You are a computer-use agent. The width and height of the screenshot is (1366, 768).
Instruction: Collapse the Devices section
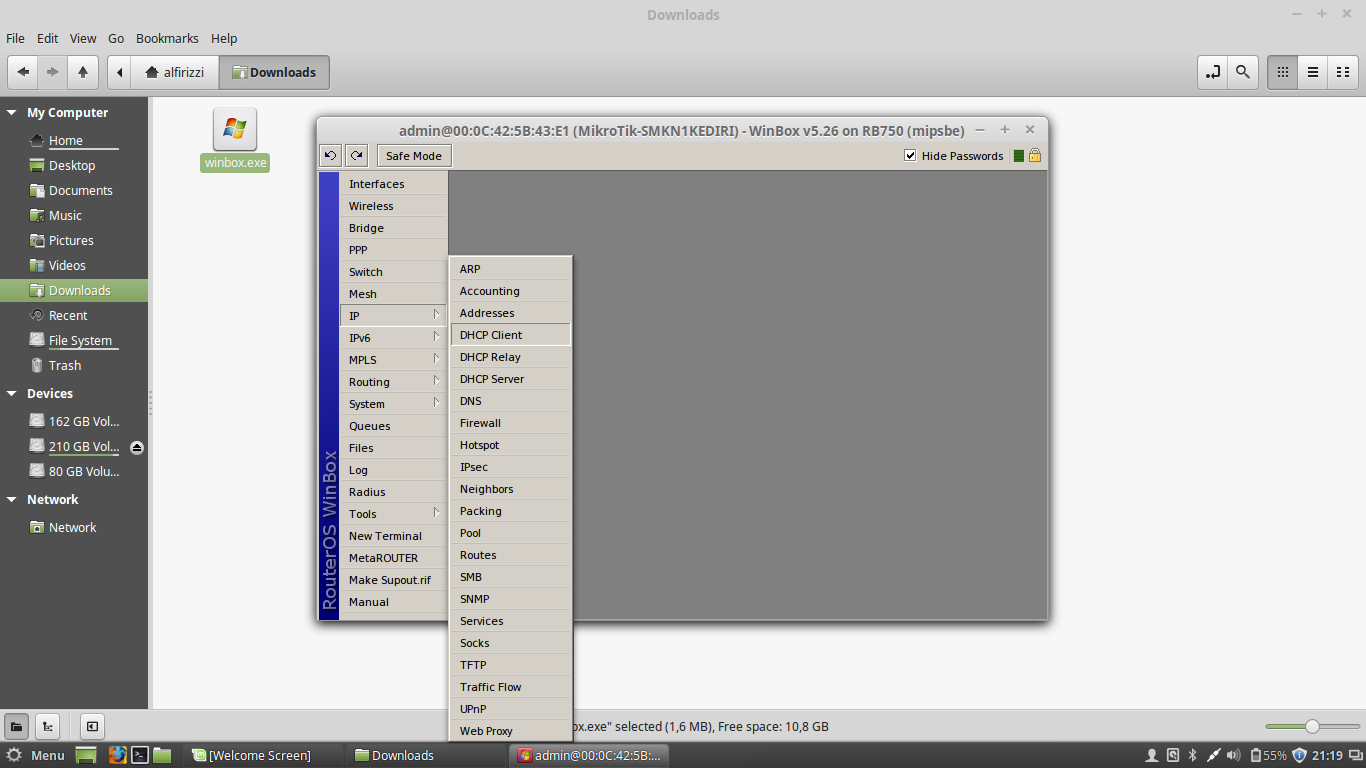pyautogui.click(x=12, y=394)
